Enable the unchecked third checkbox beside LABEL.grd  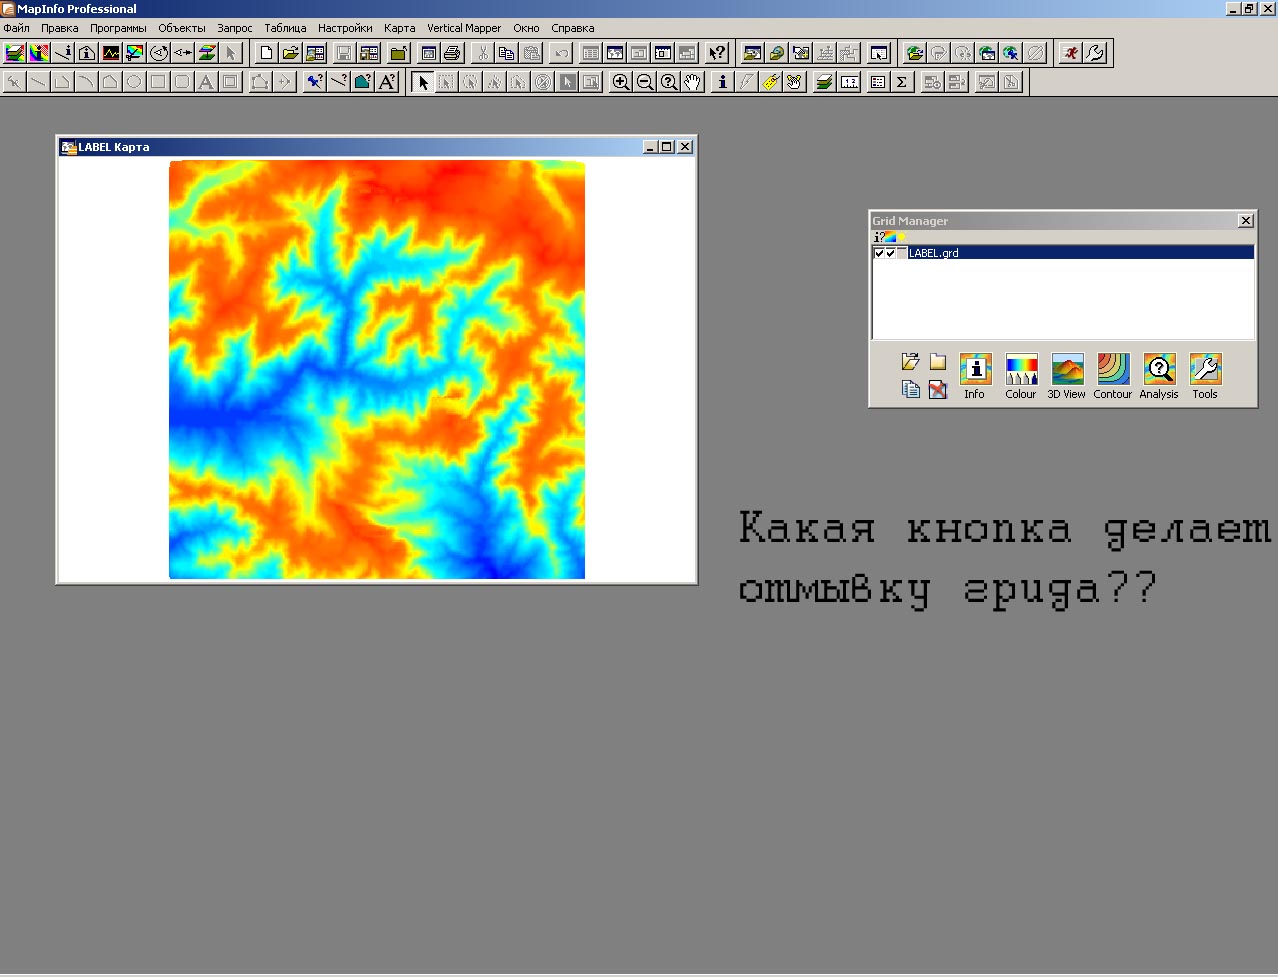pos(901,254)
